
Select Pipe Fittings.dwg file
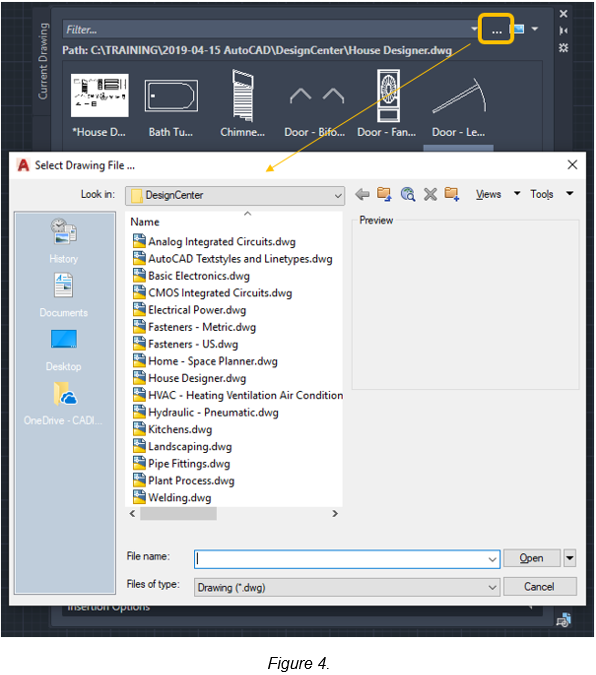[x=189, y=464]
